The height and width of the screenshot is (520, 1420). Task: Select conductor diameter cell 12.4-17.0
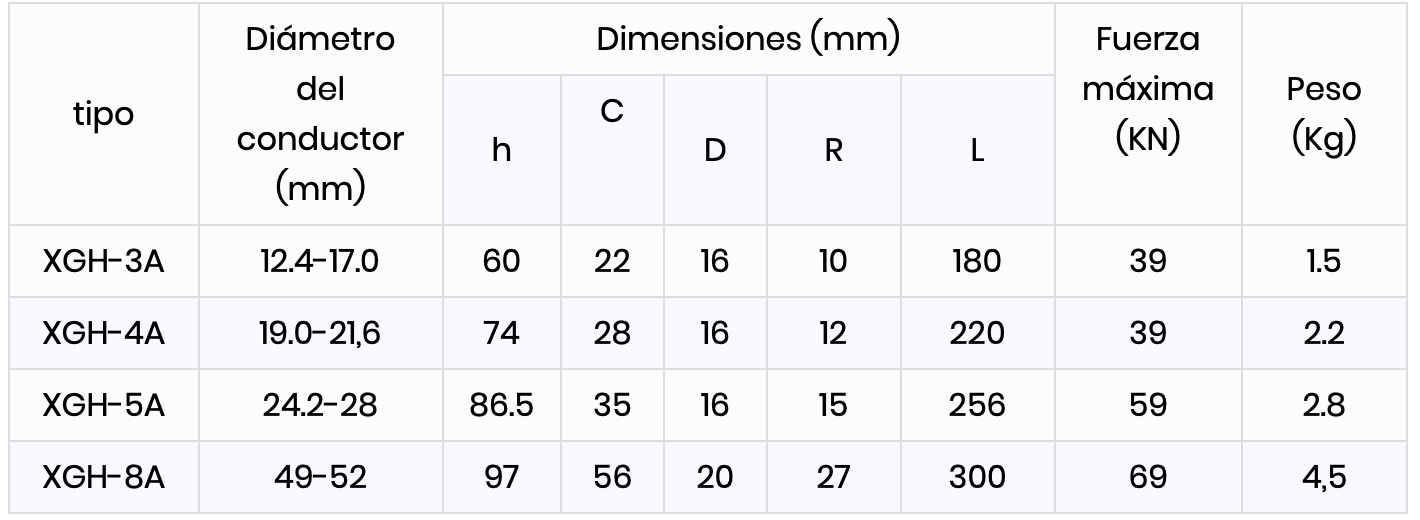(x=321, y=261)
